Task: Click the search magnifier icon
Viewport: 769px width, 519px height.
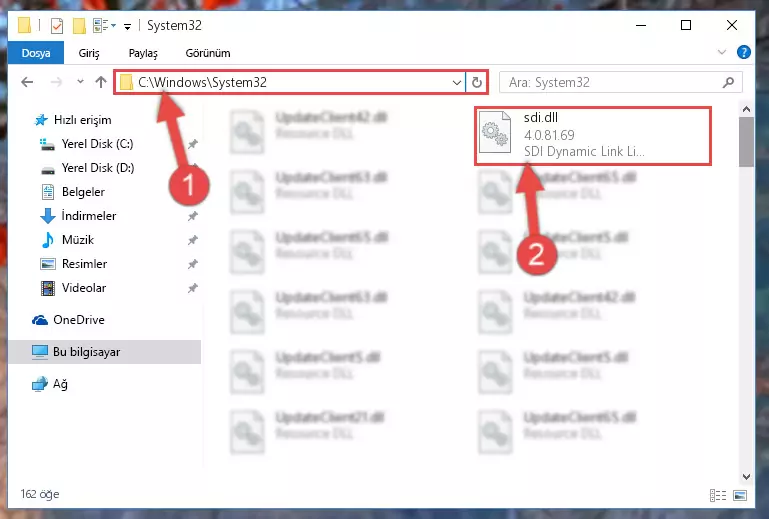Action: [x=728, y=82]
